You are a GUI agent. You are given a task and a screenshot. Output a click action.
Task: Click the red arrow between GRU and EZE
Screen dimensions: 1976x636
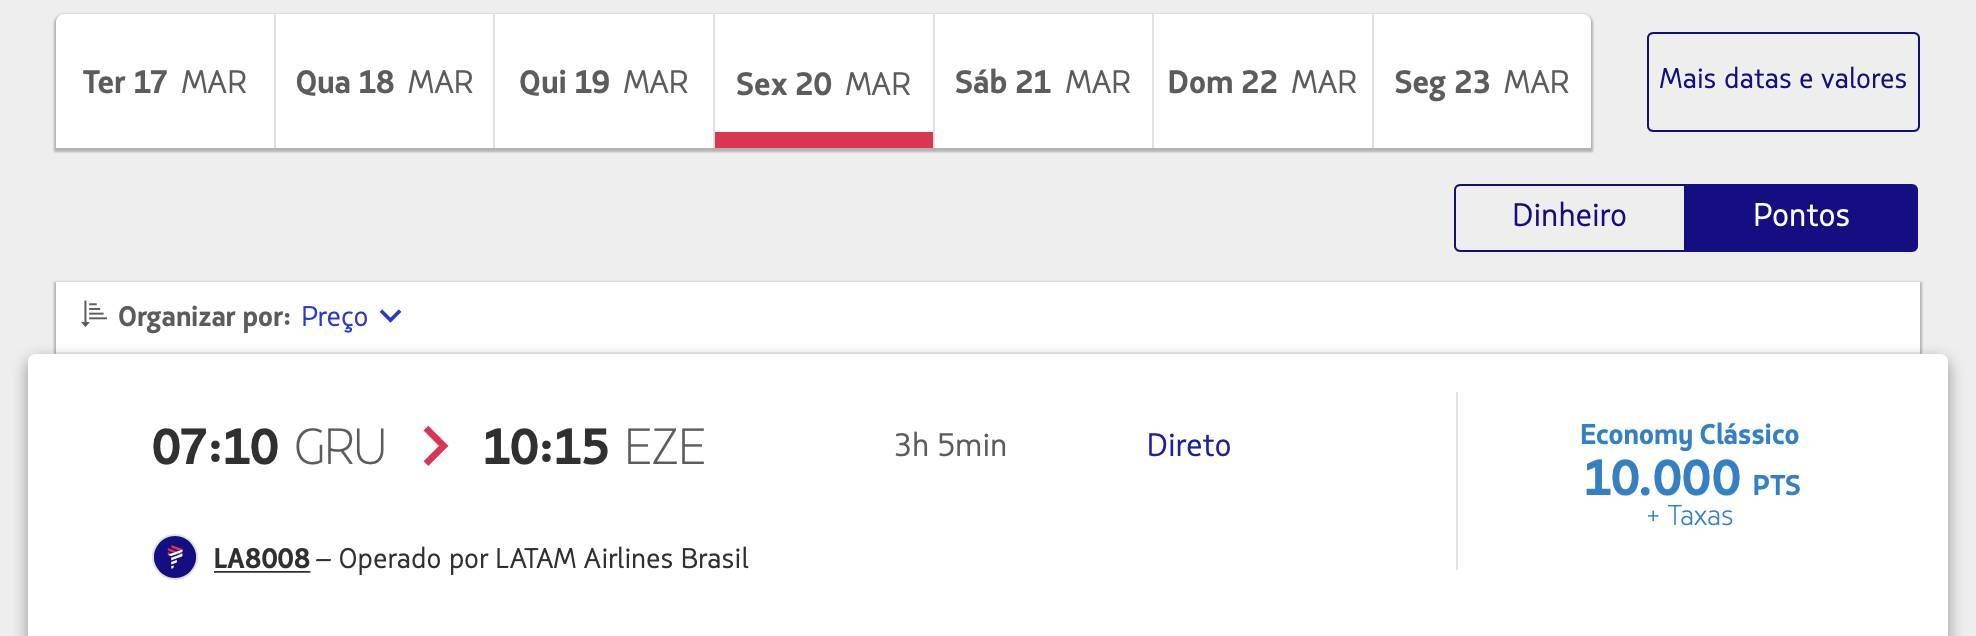tap(435, 446)
